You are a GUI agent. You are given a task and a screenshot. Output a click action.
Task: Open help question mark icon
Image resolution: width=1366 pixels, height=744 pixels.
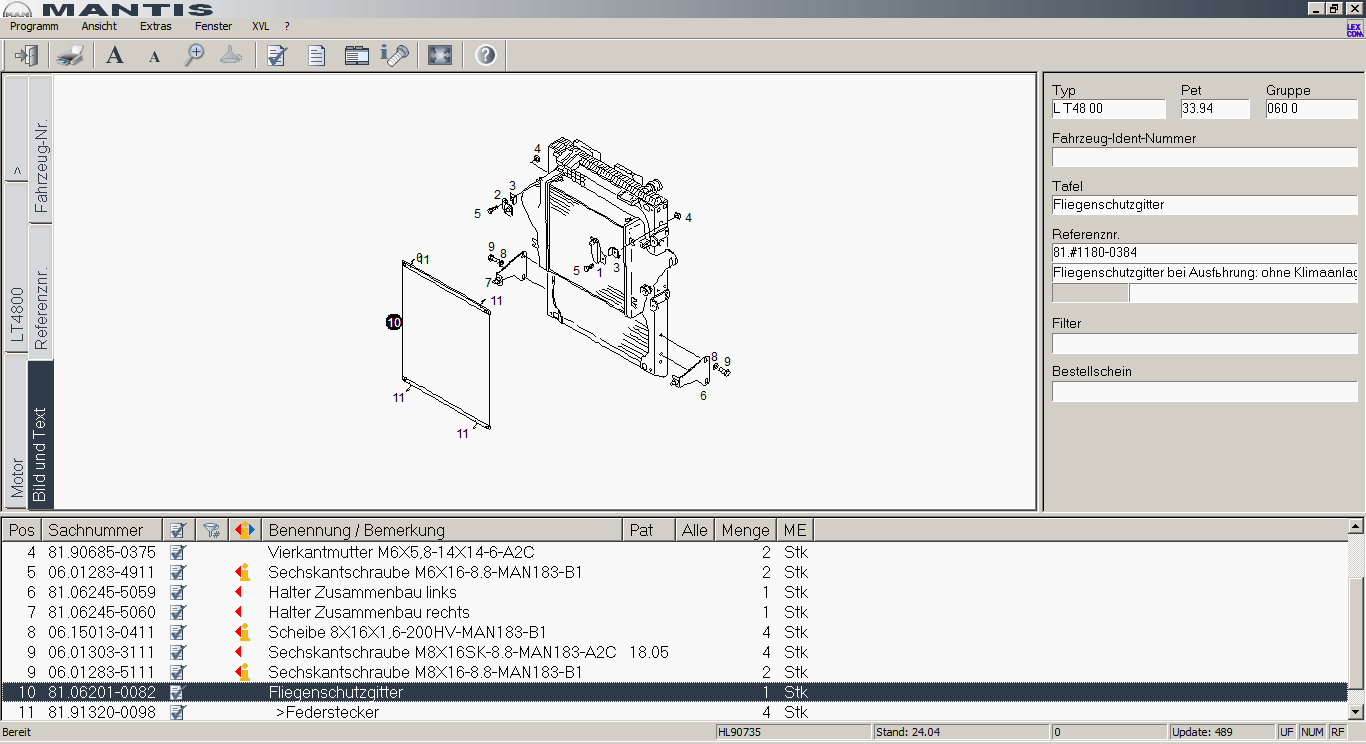click(x=486, y=55)
